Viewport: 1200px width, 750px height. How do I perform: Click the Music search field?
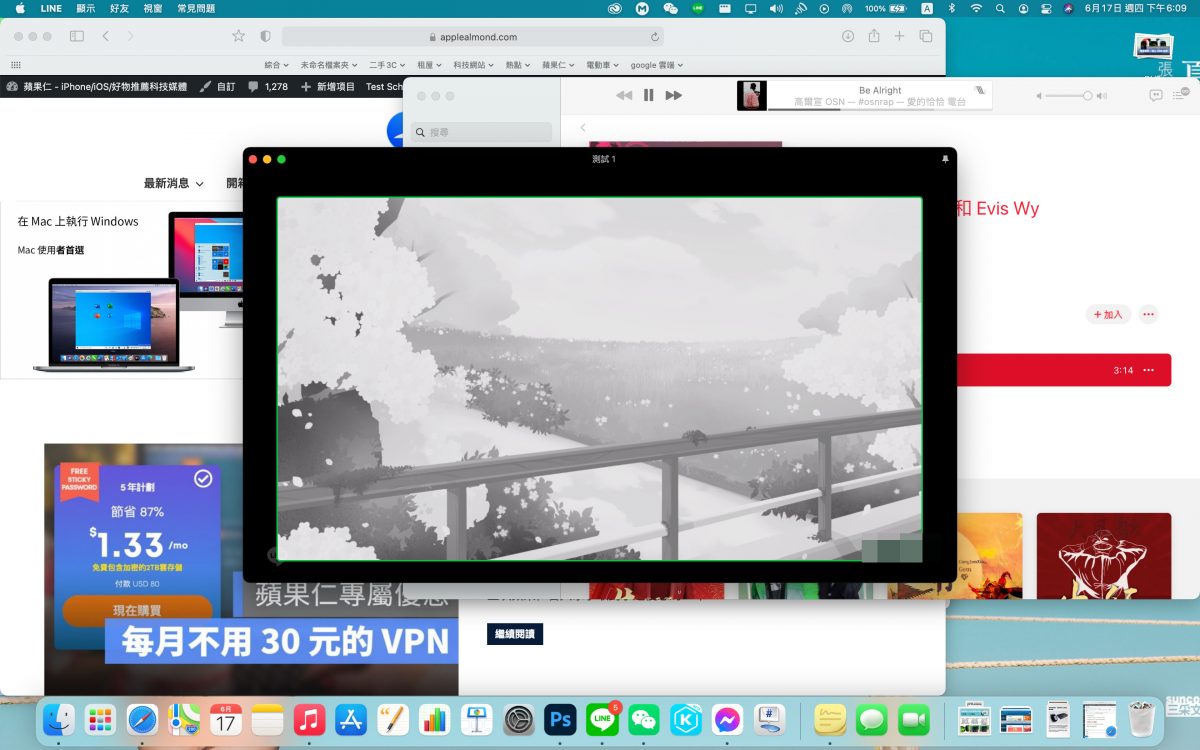pyautogui.click(x=483, y=132)
